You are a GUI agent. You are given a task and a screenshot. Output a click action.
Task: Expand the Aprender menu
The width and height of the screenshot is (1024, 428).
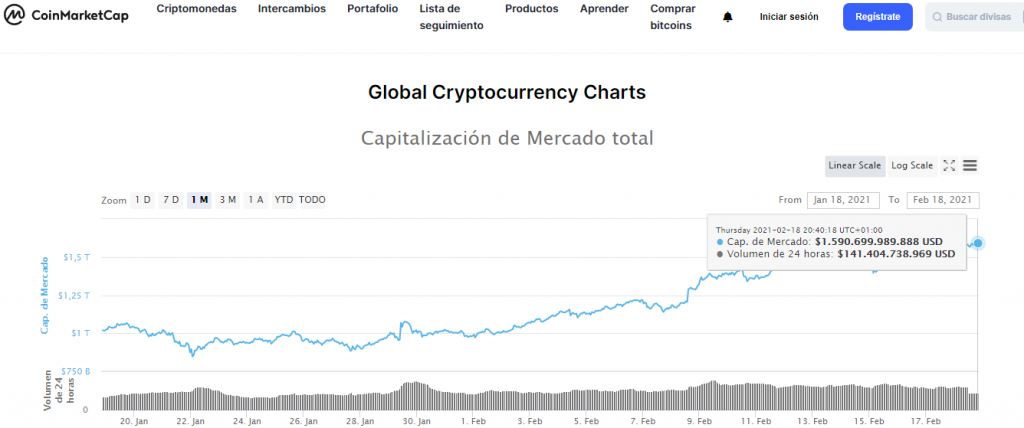[604, 8]
